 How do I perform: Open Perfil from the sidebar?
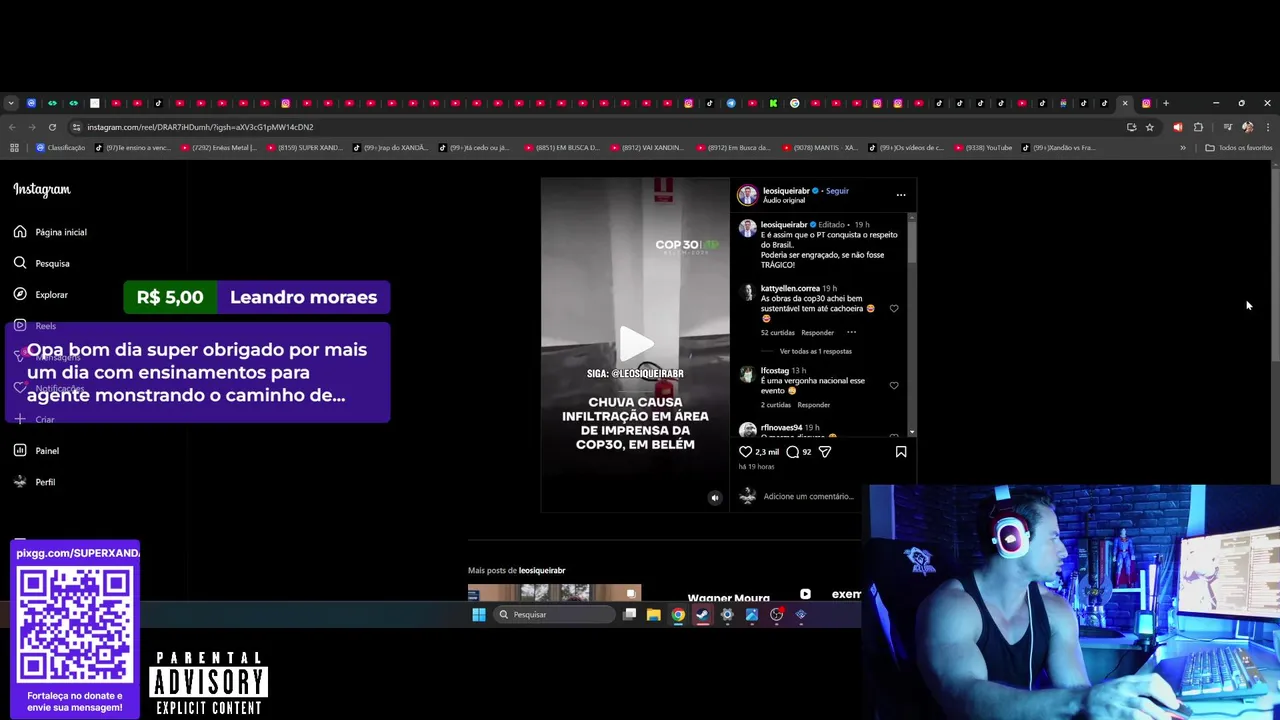(35, 482)
